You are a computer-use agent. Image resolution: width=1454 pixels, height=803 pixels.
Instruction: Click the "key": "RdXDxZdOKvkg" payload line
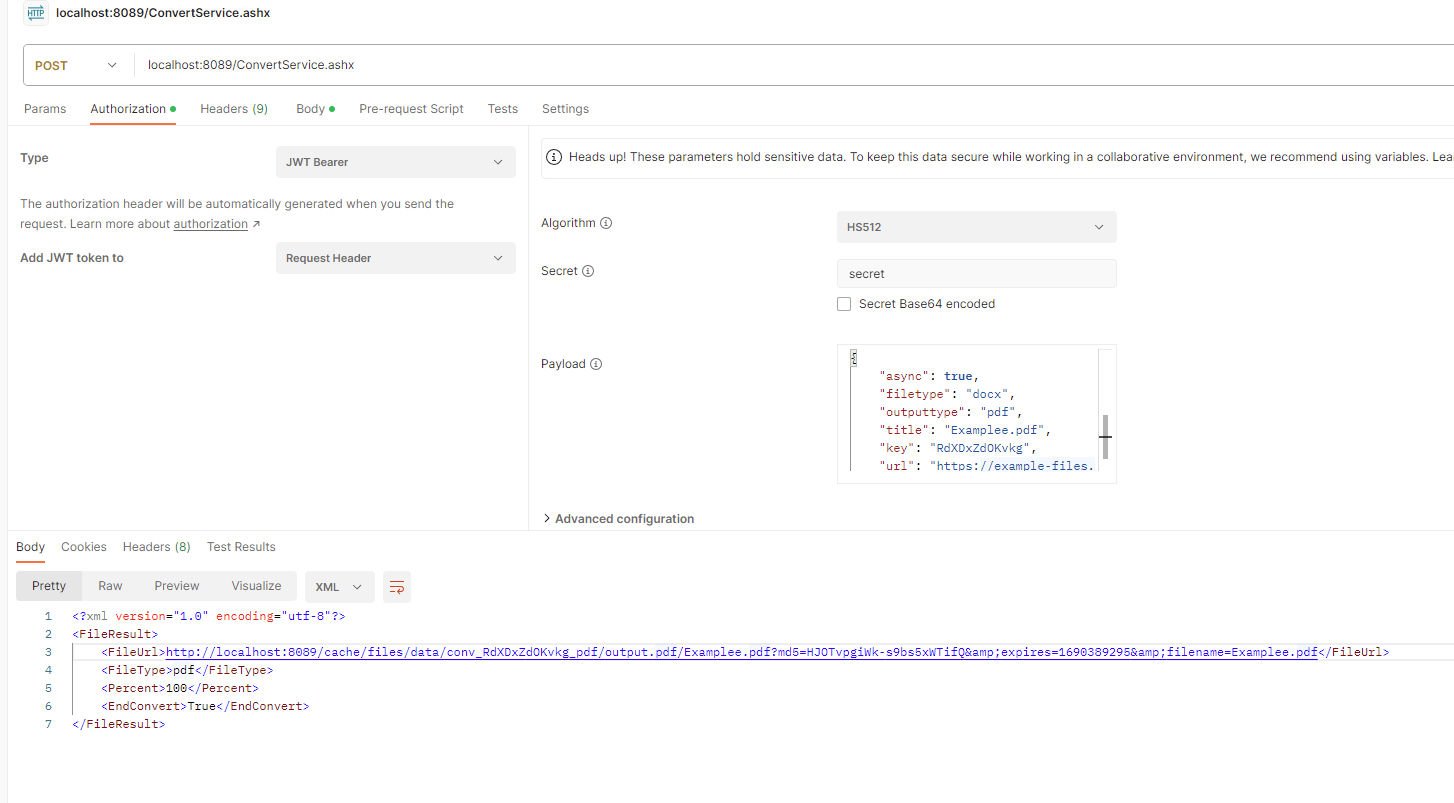pos(958,448)
